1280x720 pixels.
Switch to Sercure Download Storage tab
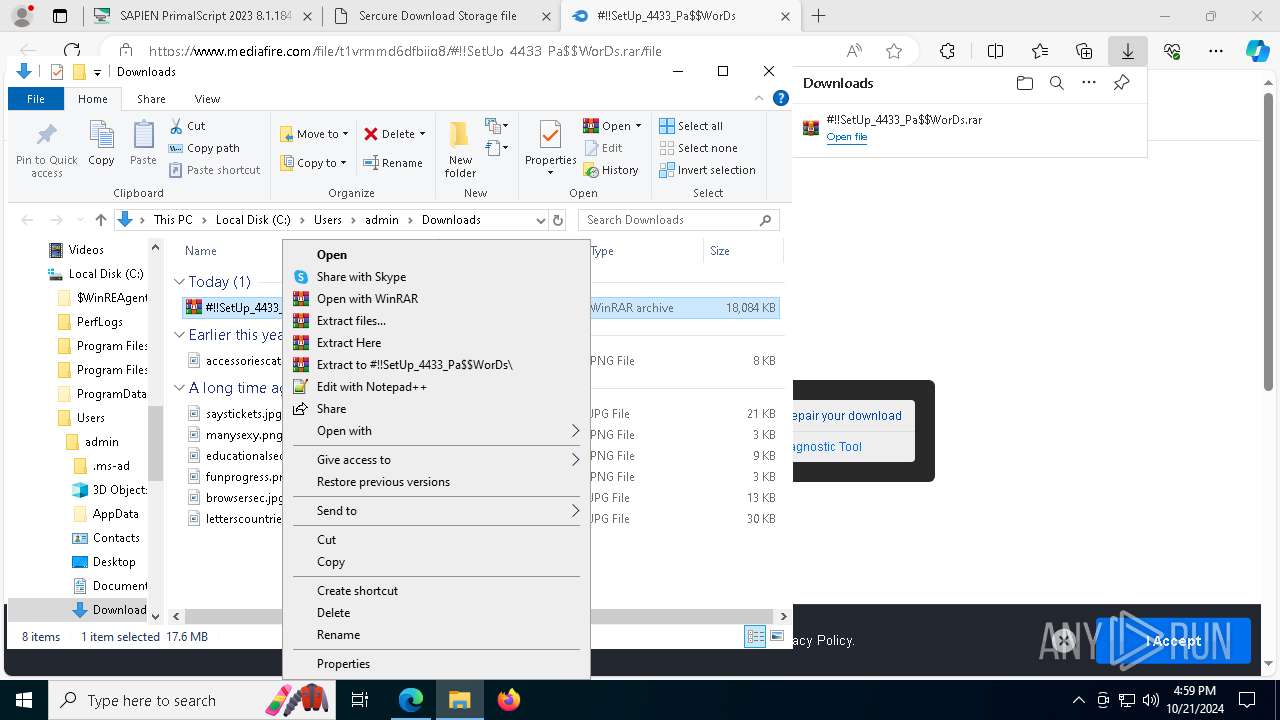pos(438,16)
